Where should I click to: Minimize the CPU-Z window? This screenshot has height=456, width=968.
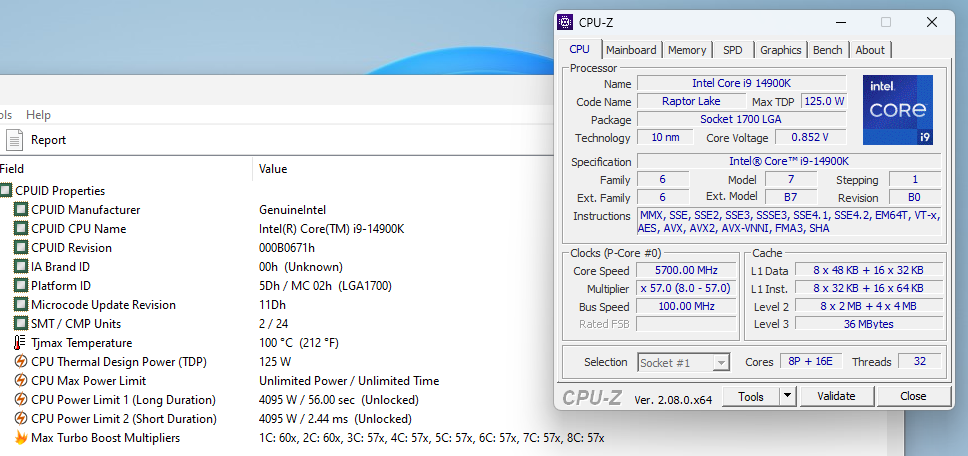point(841,22)
